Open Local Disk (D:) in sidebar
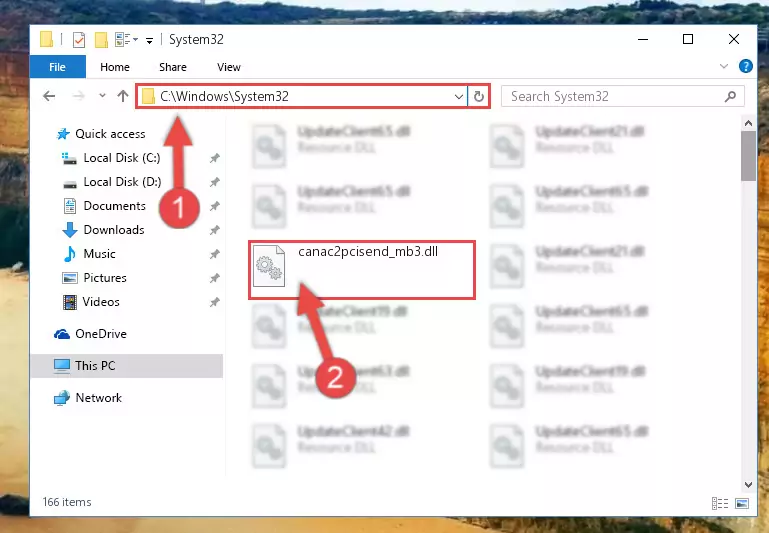Screen dimensions: 769x533 122,182
